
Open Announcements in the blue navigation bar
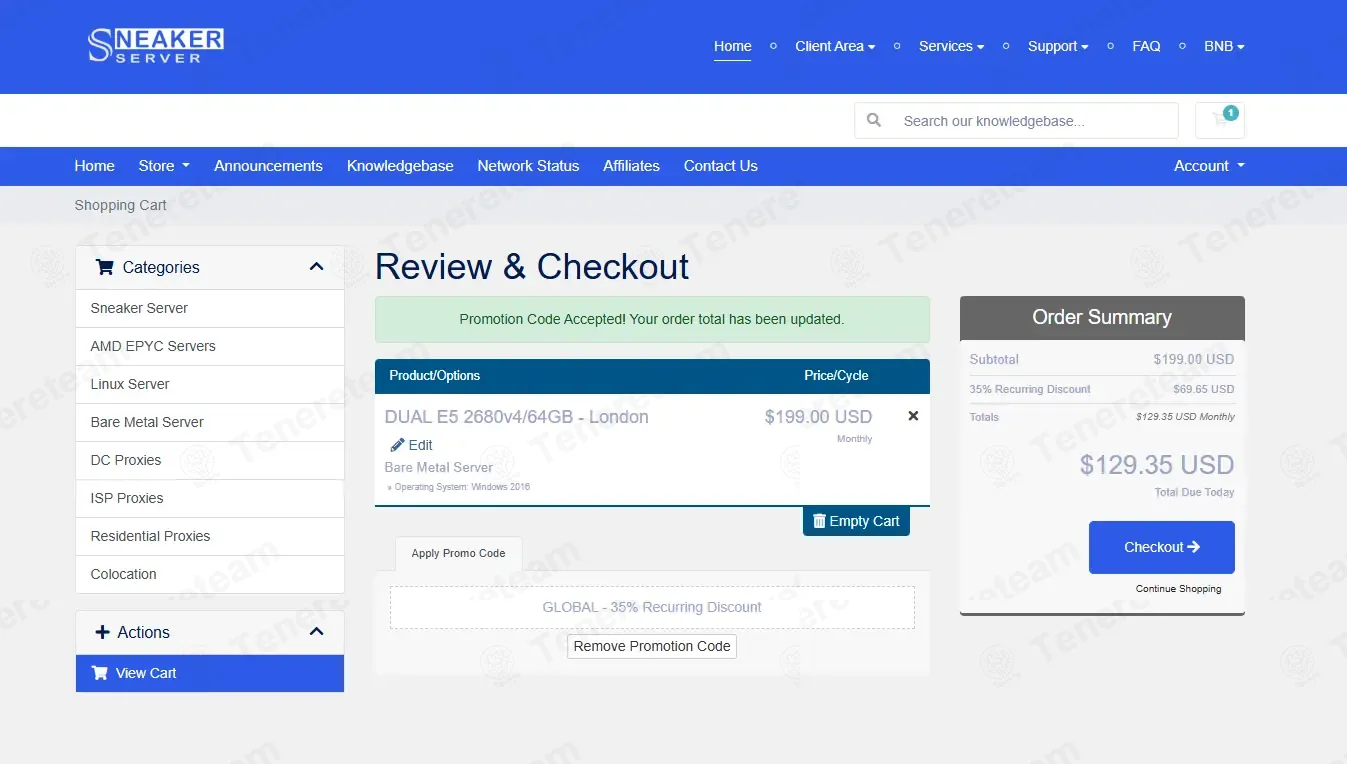[x=268, y=166]
